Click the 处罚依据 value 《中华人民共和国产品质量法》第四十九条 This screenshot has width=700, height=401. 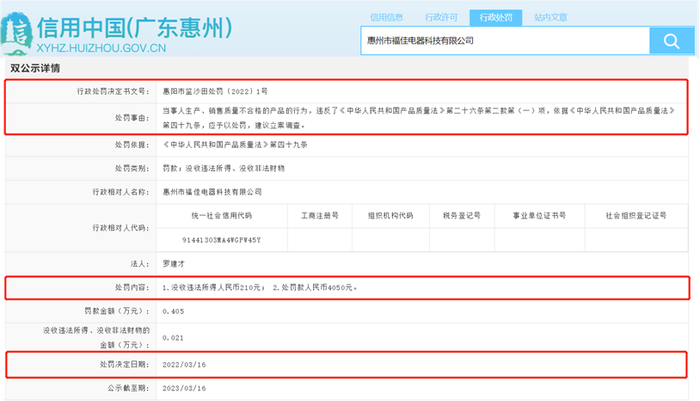[235, 145]
